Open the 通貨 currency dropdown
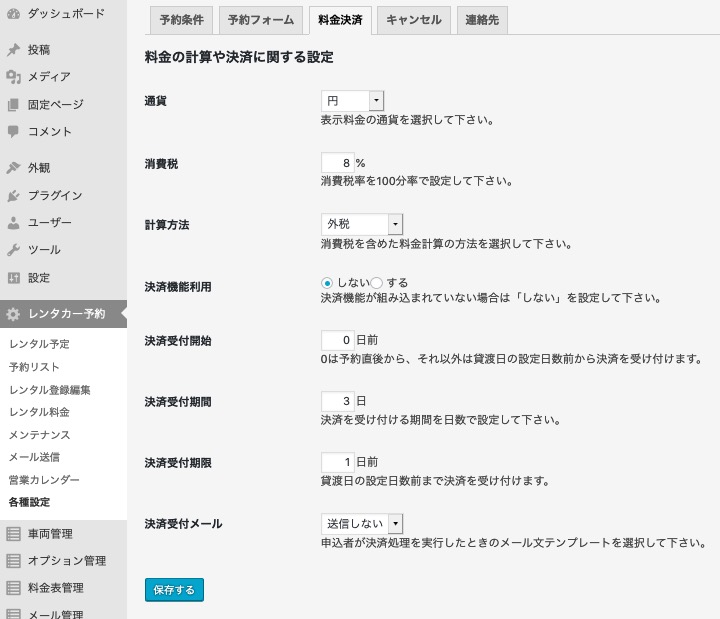 coord(352,101)
